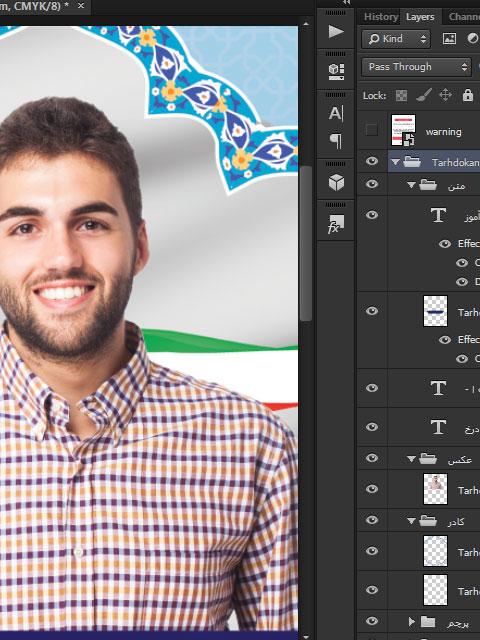This screenshot has width=480, height=640.
Task: Show the warning layer visibility box
Action: coord(371,130)
